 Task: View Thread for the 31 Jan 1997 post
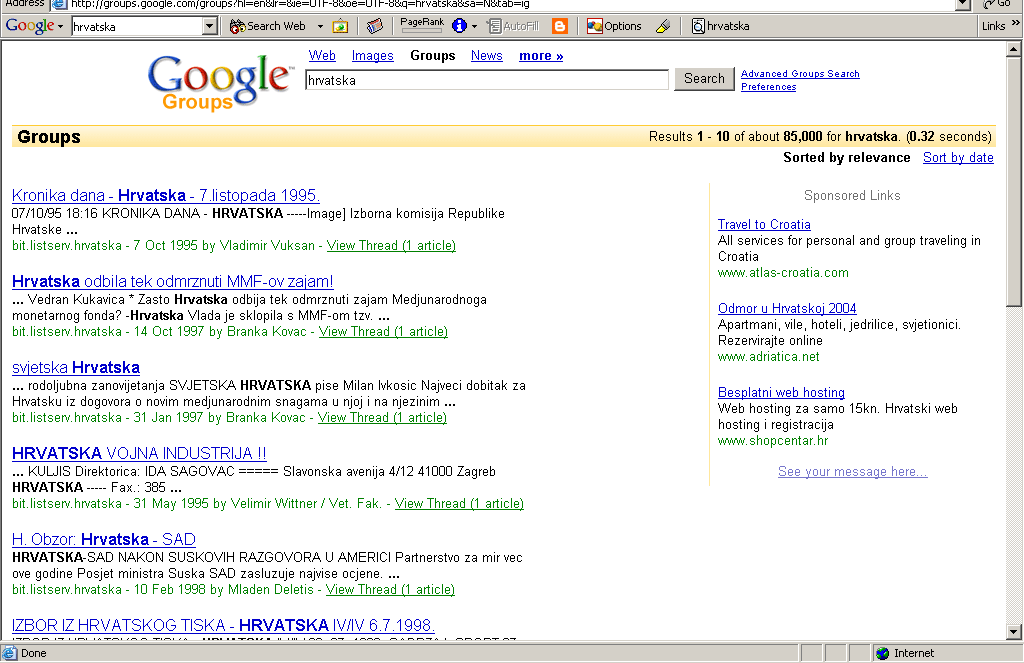click(x=382, y=417)
